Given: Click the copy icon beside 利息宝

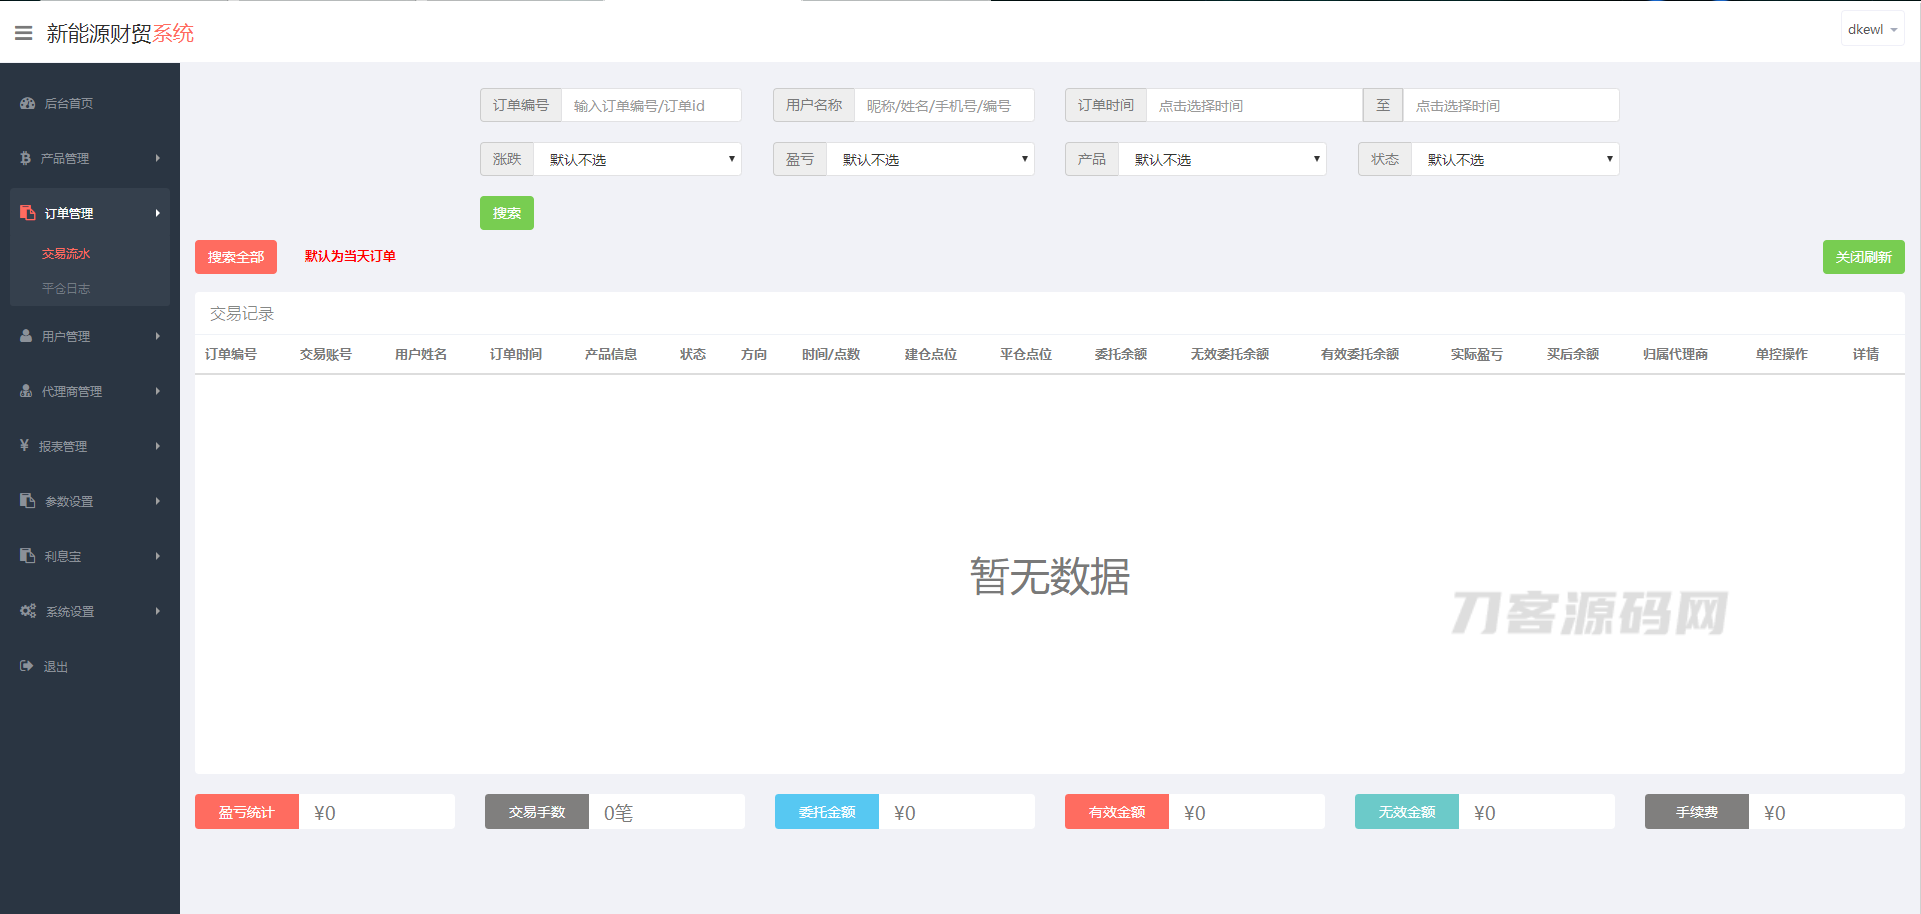Looking at the screenshot, I should pos(27,556).
